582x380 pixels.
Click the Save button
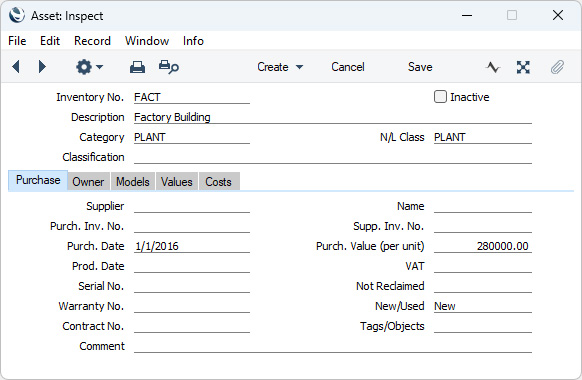pyautogui.click(x=420, y=67)
